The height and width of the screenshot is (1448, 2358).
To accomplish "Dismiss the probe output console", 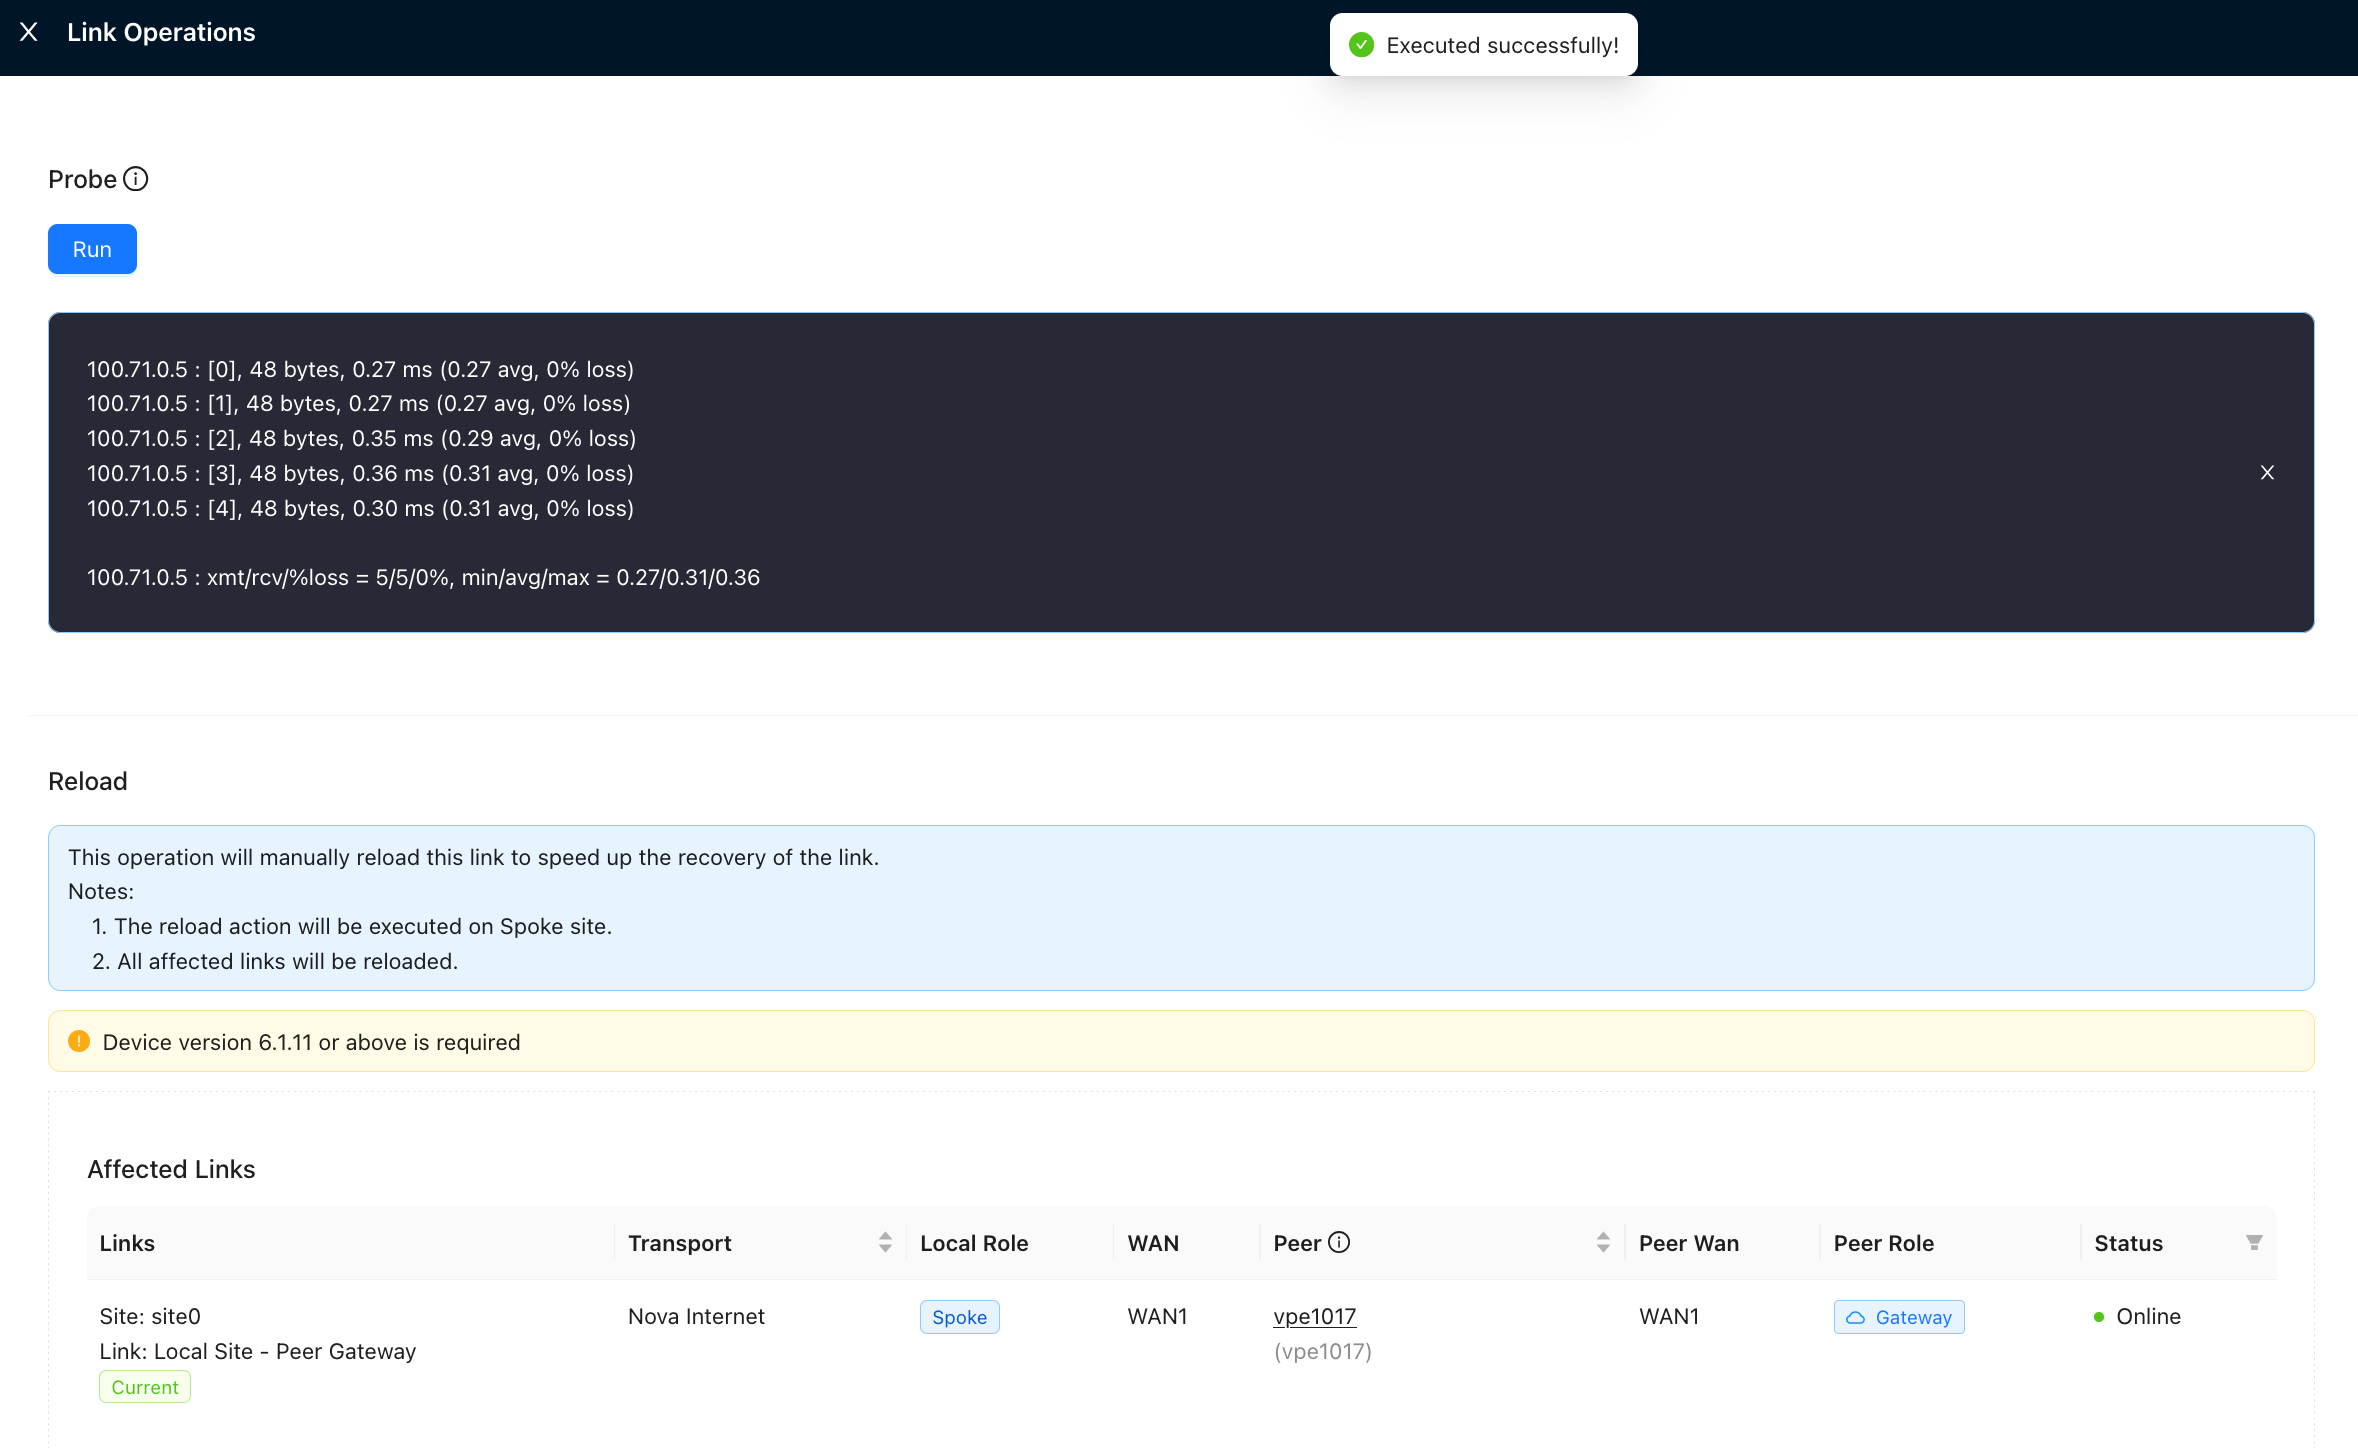I will point(2267,472).
